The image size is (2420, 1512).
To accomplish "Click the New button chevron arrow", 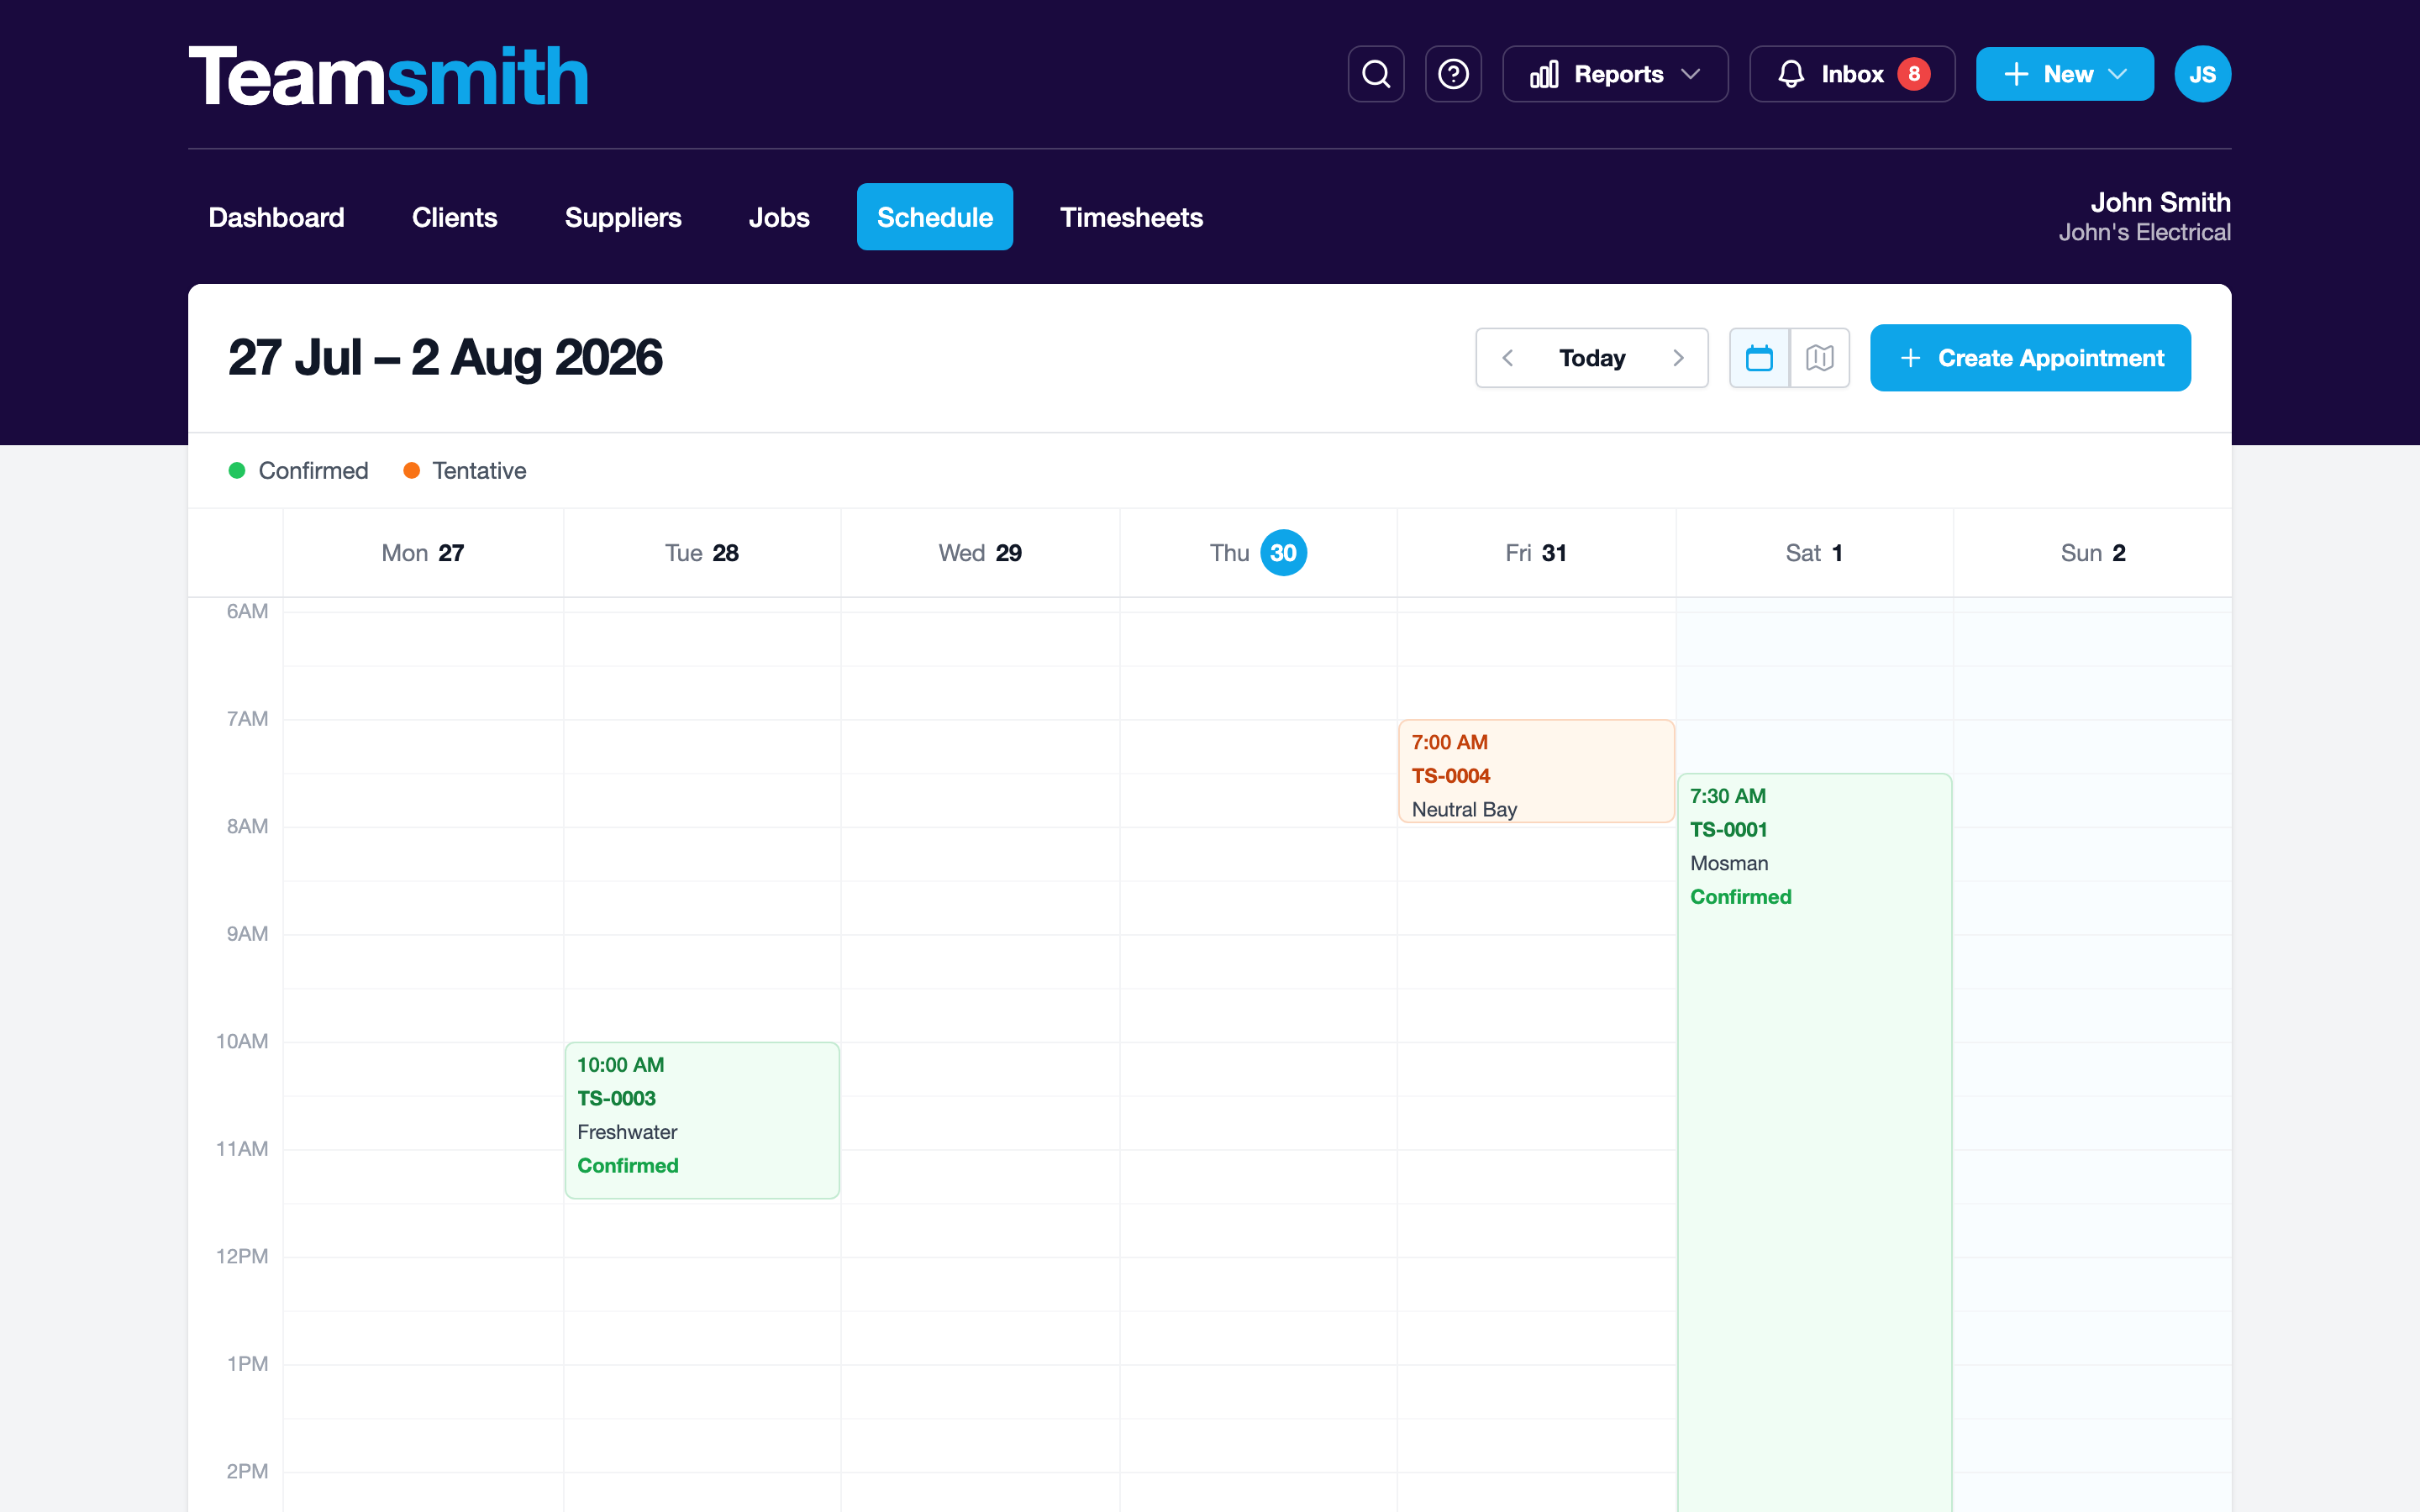I will [2118, 74].
